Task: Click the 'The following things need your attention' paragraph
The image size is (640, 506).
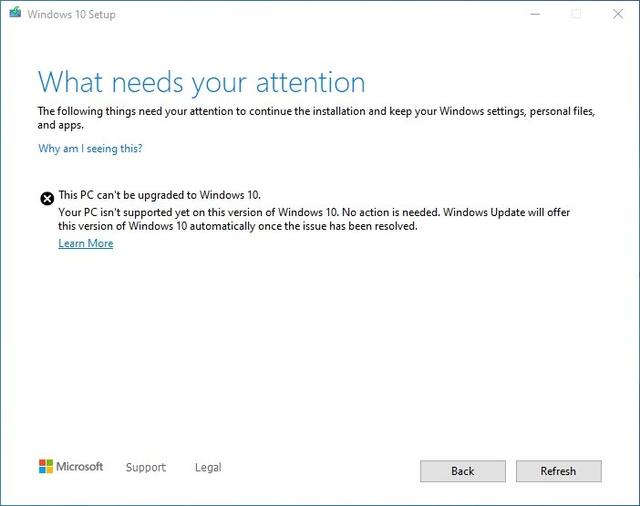Action: coord(316,111)
